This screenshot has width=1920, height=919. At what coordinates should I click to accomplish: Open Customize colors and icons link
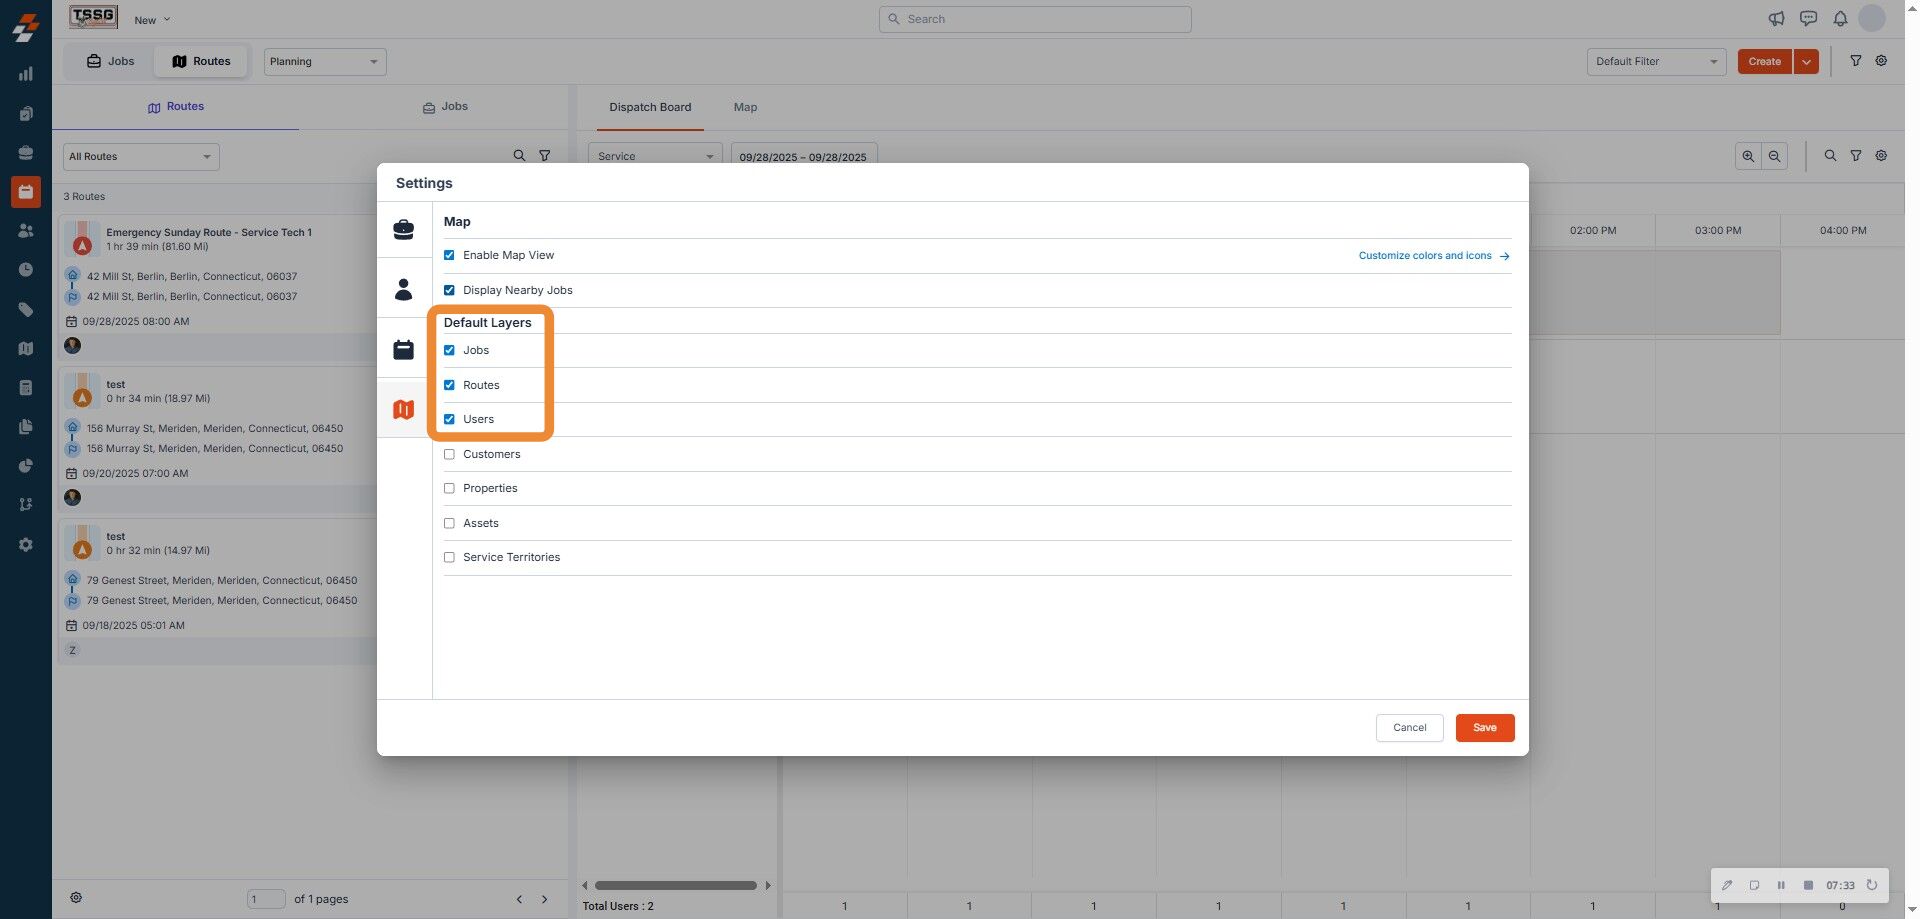point(1434,255)
